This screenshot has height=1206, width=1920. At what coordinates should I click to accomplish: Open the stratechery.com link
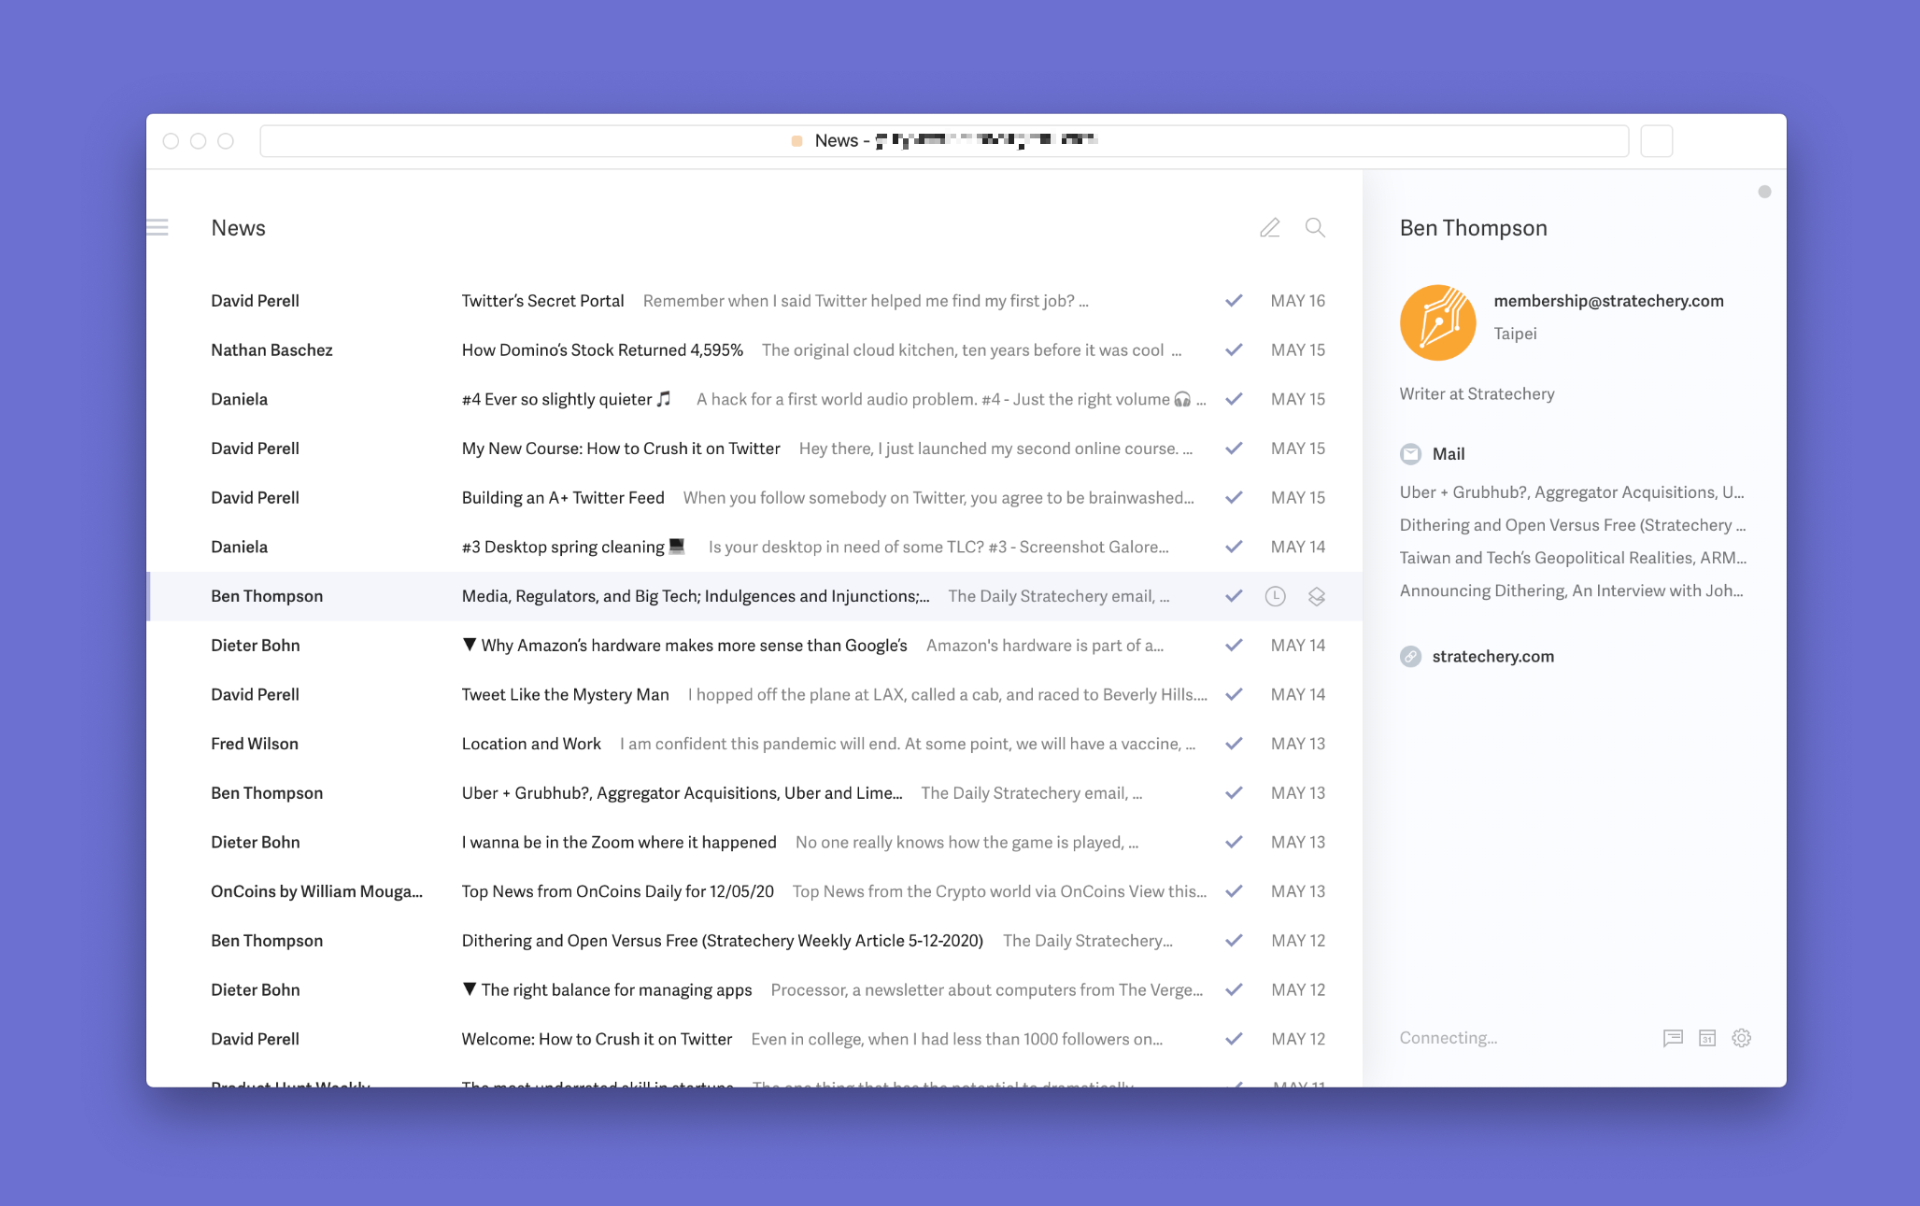tap(1492, 657)
